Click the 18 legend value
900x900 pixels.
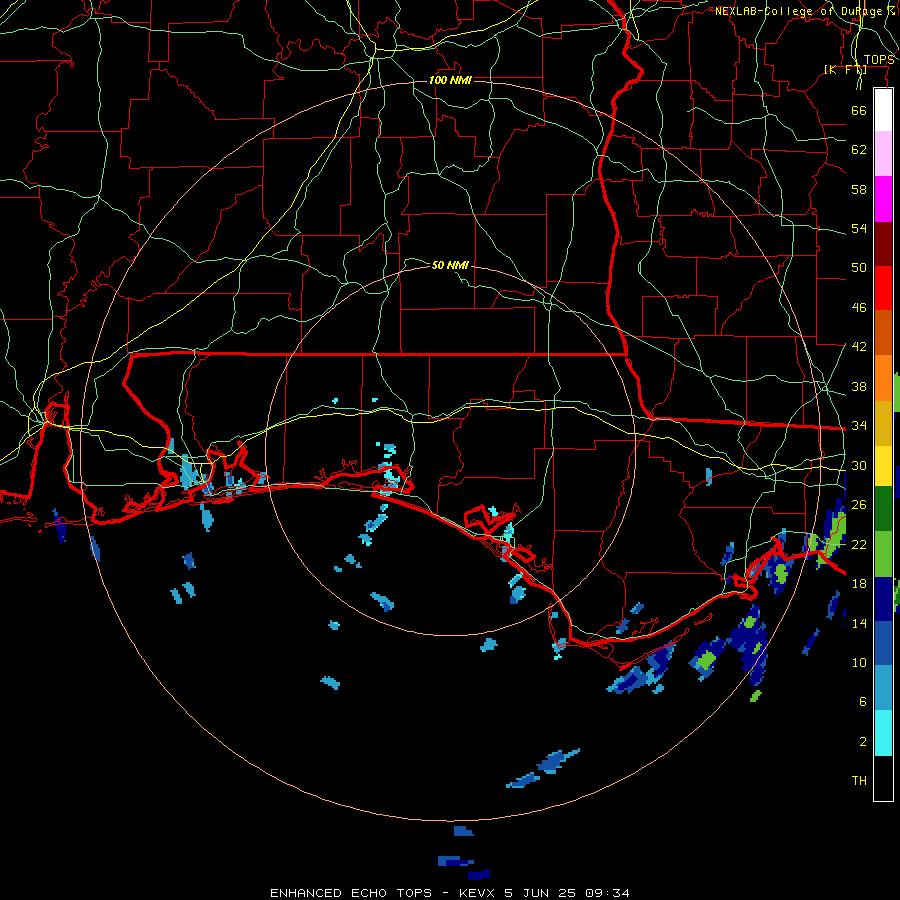[859, 584]
